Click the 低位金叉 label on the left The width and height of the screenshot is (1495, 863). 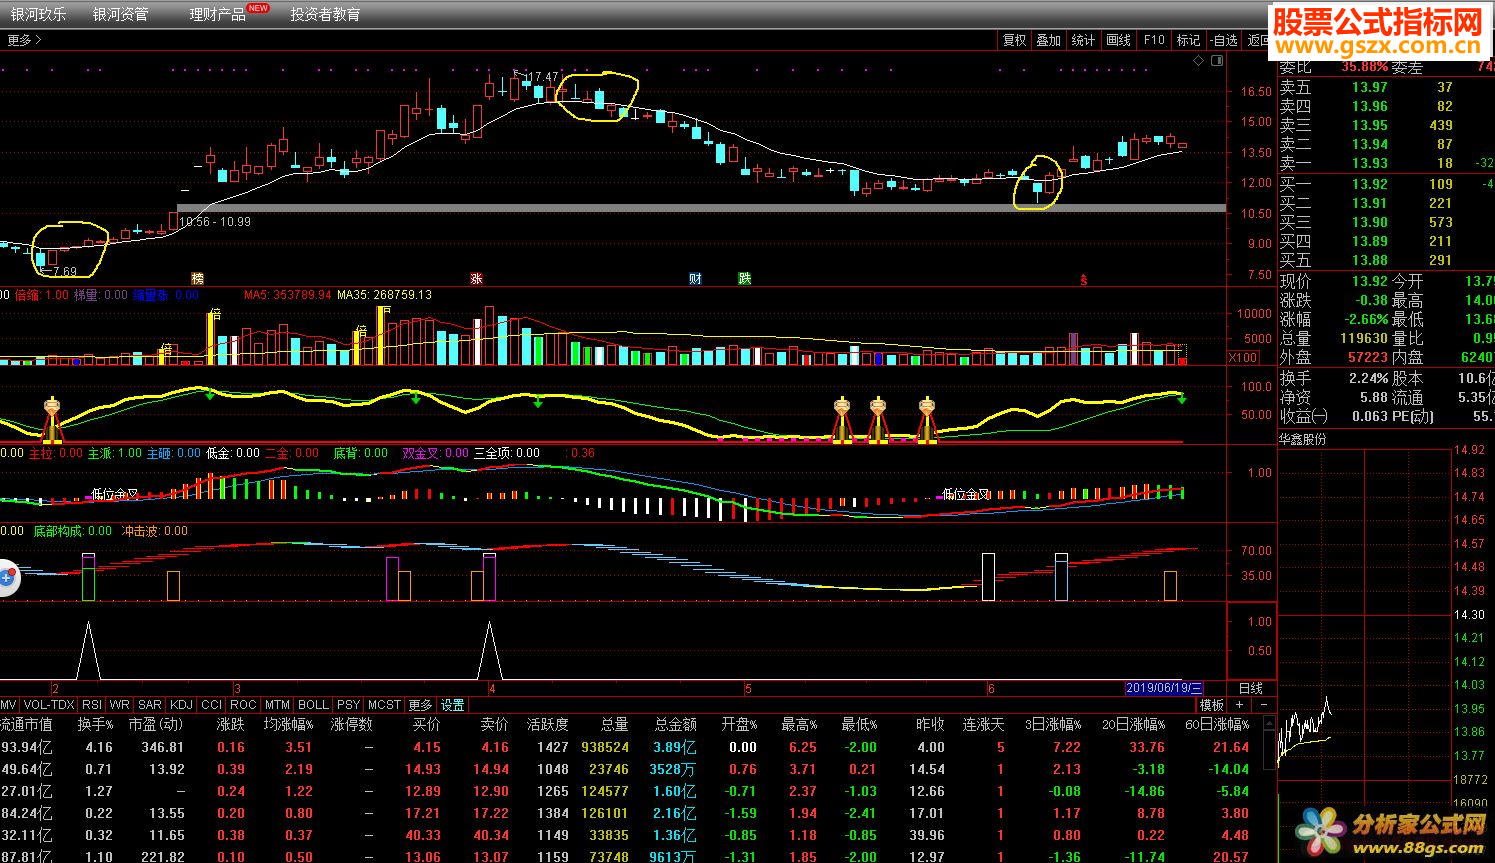point(115,494)
